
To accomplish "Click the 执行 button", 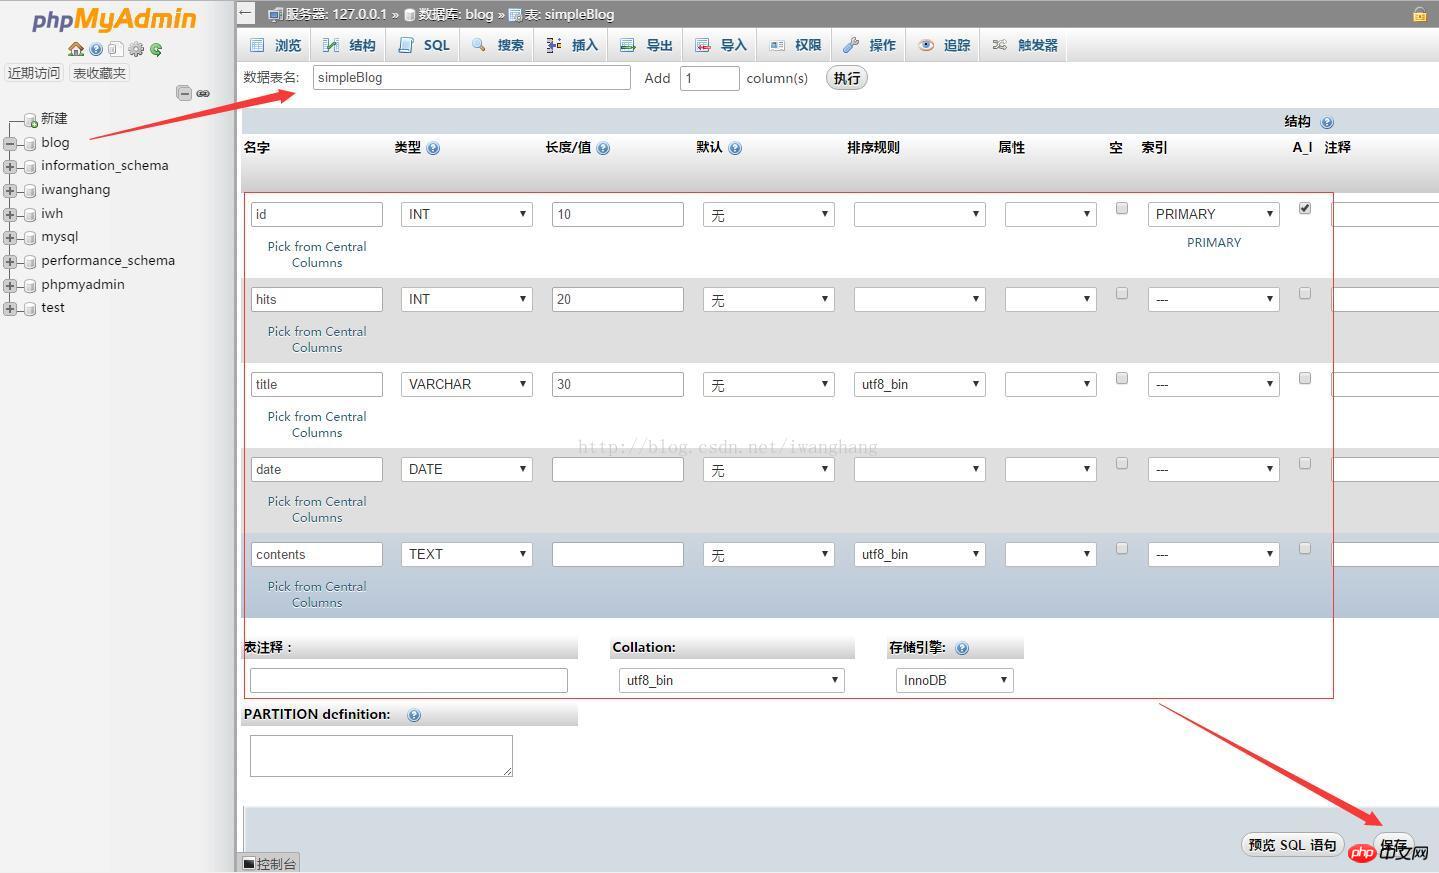I will (847, 78).
